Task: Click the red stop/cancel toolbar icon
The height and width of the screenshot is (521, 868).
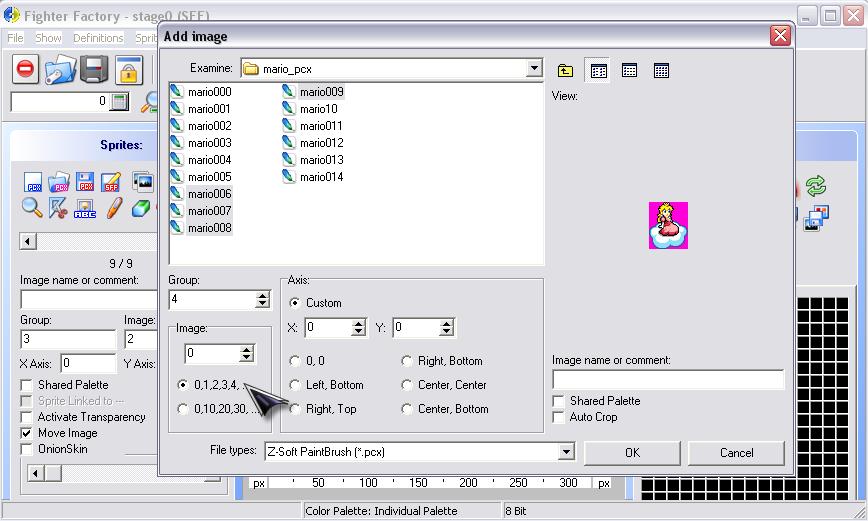Action: [x=26, y=70]
